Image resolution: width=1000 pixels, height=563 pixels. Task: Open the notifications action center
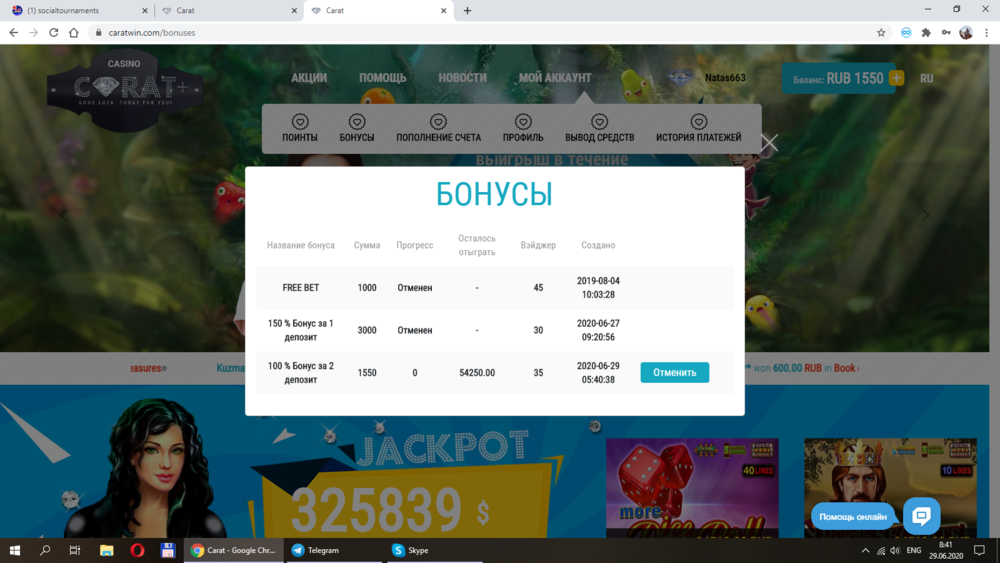pos(980,550)
